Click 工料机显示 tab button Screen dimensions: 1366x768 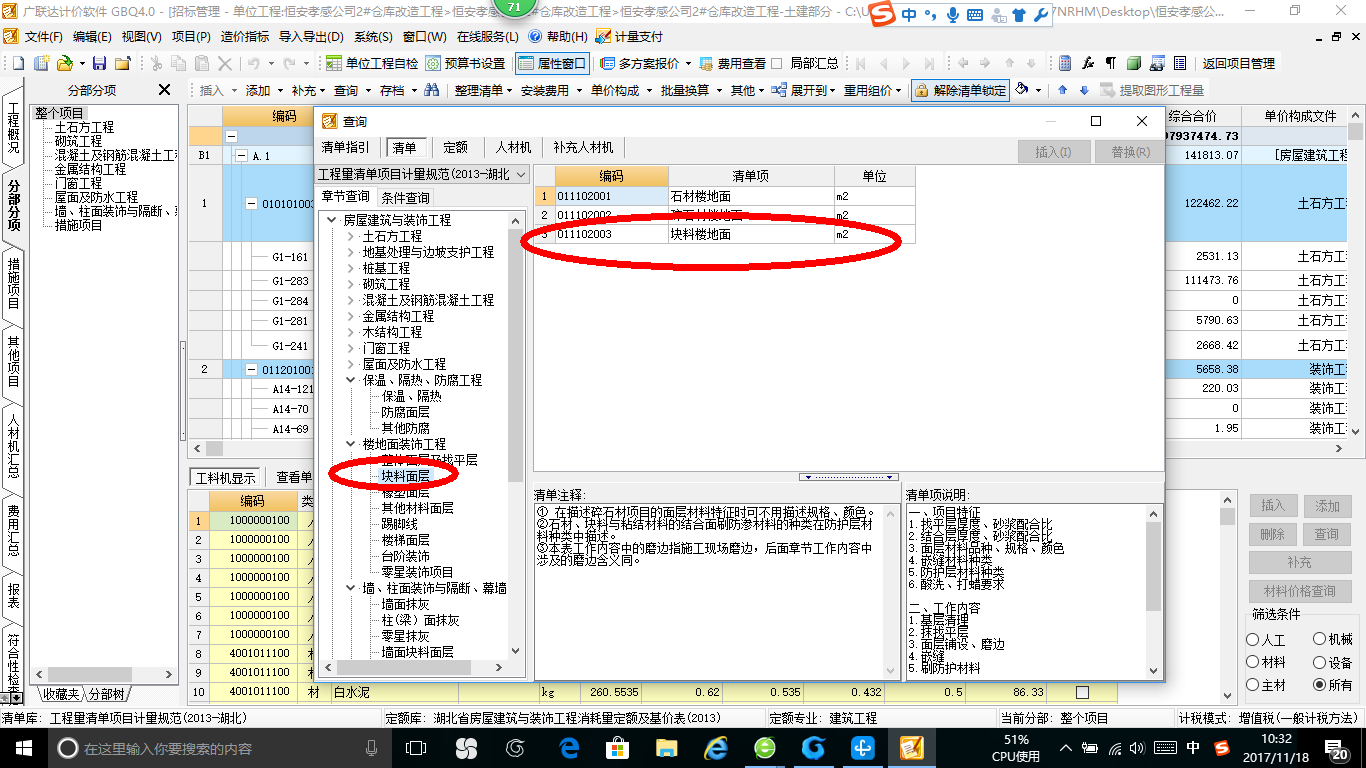point(226,477)
